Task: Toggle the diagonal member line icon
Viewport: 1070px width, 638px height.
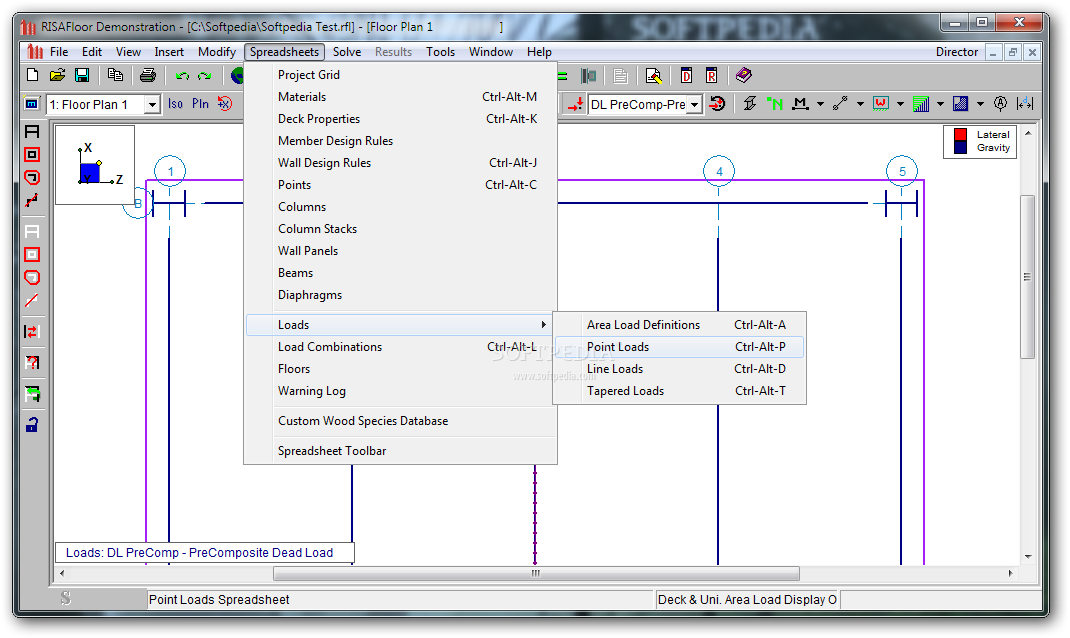Action: click(x=840, y=104)
